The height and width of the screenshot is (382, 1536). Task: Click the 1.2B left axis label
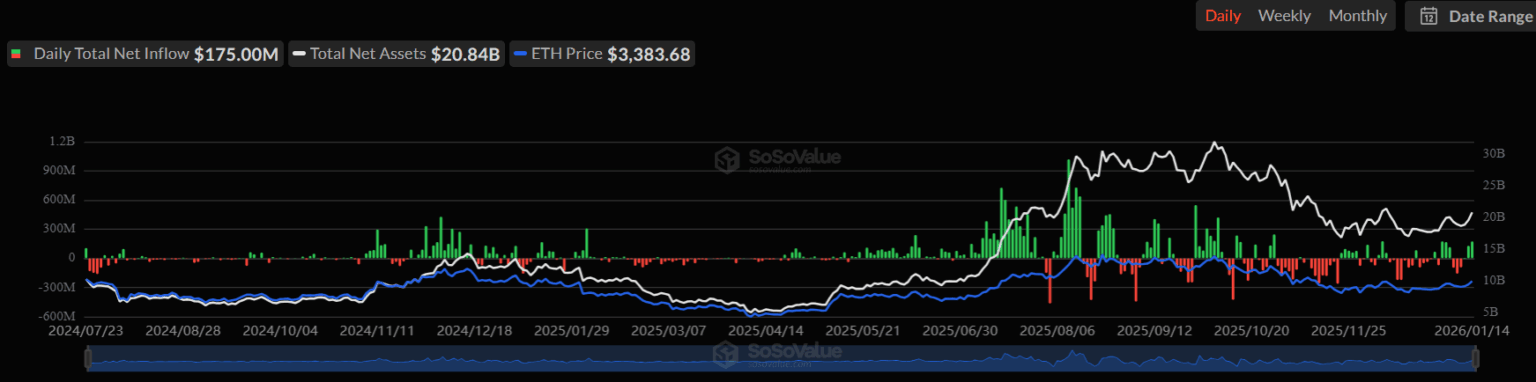(x=61, y=142)
